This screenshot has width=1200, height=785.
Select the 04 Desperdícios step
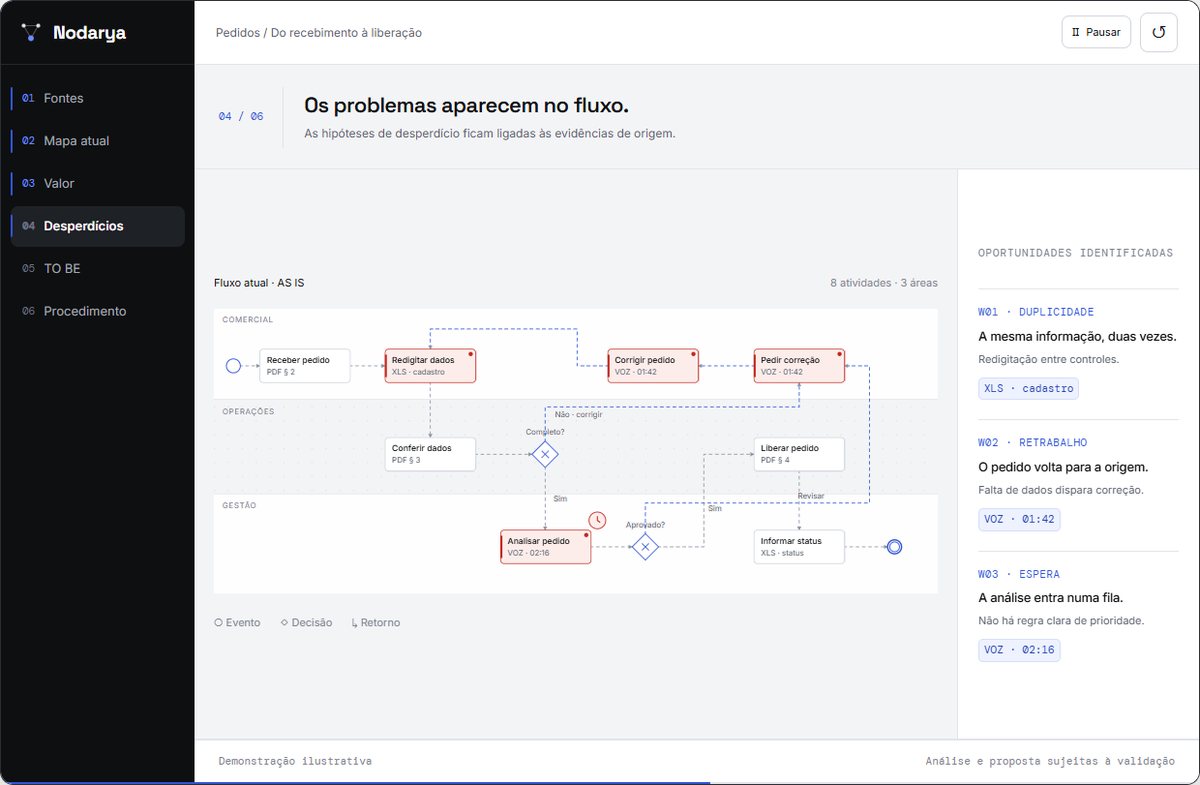pos(97,226)
